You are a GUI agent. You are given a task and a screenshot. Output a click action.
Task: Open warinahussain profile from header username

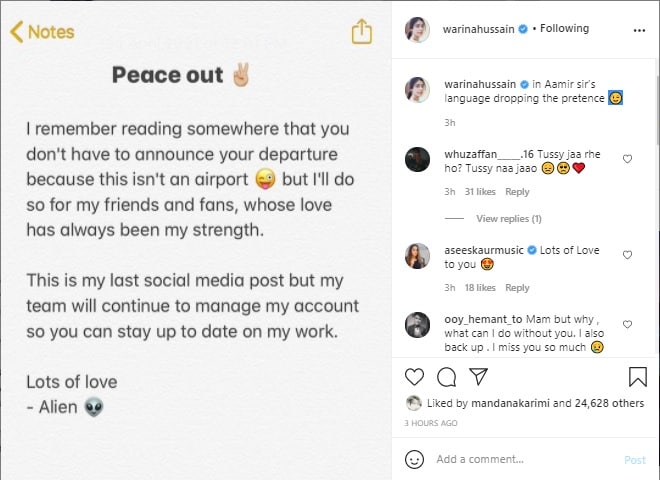pos(478,29)
